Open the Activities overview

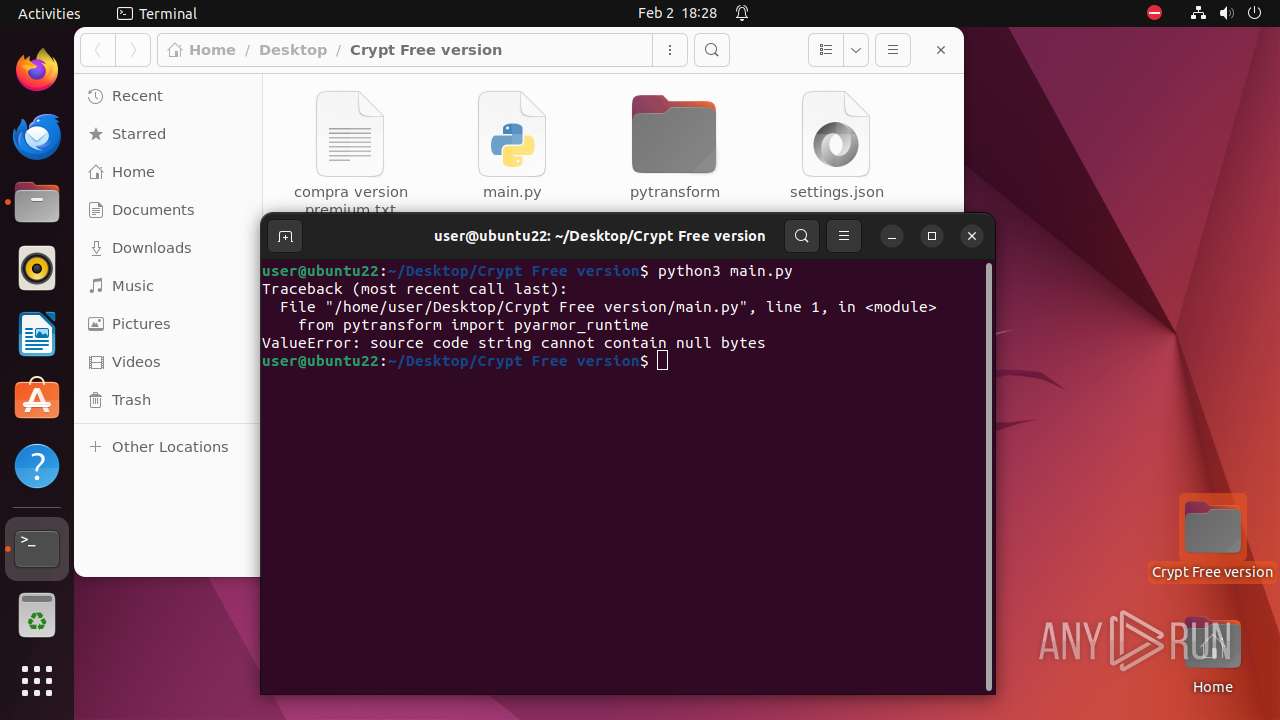(x=49, y=13)
